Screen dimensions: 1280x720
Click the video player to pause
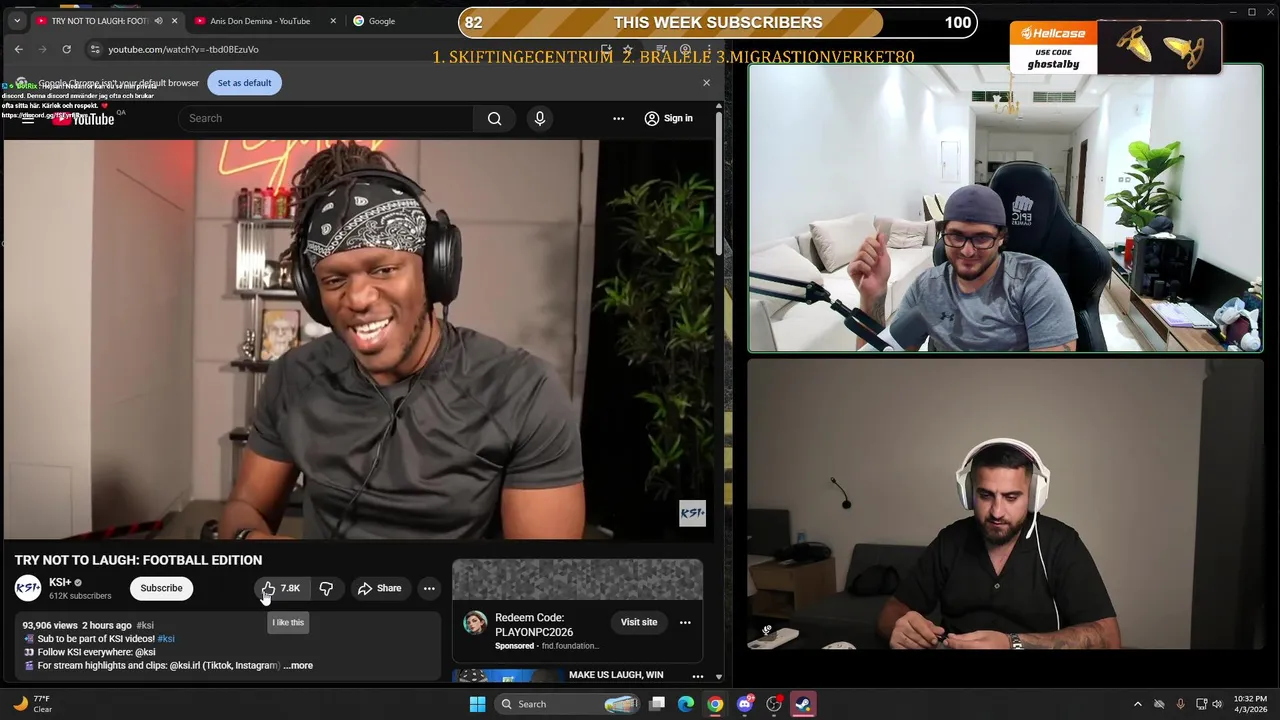(x=359, y=340)
